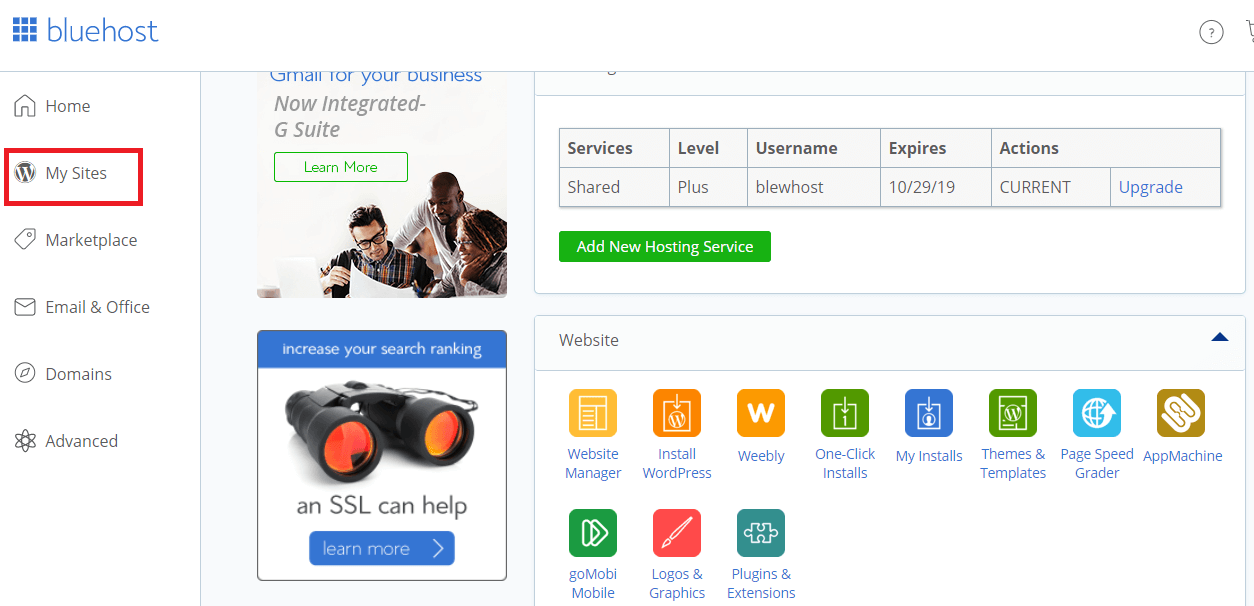Image resolution: width=1254 pixels, height=606 pixels.
Task: Select the '10/29/19' expiry cell
Action: click(936, 187)
